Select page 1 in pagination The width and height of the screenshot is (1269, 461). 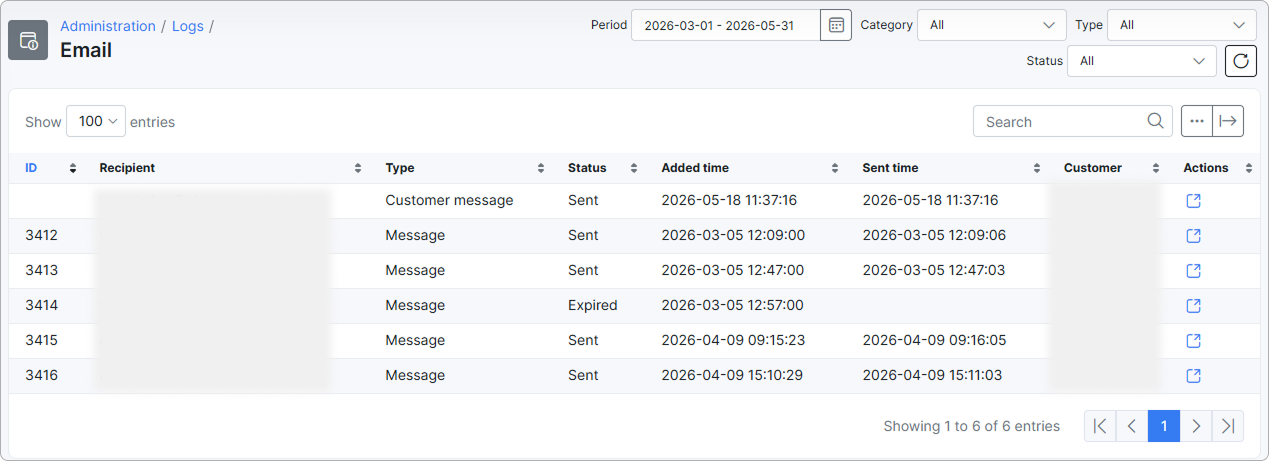[1164, 426]
